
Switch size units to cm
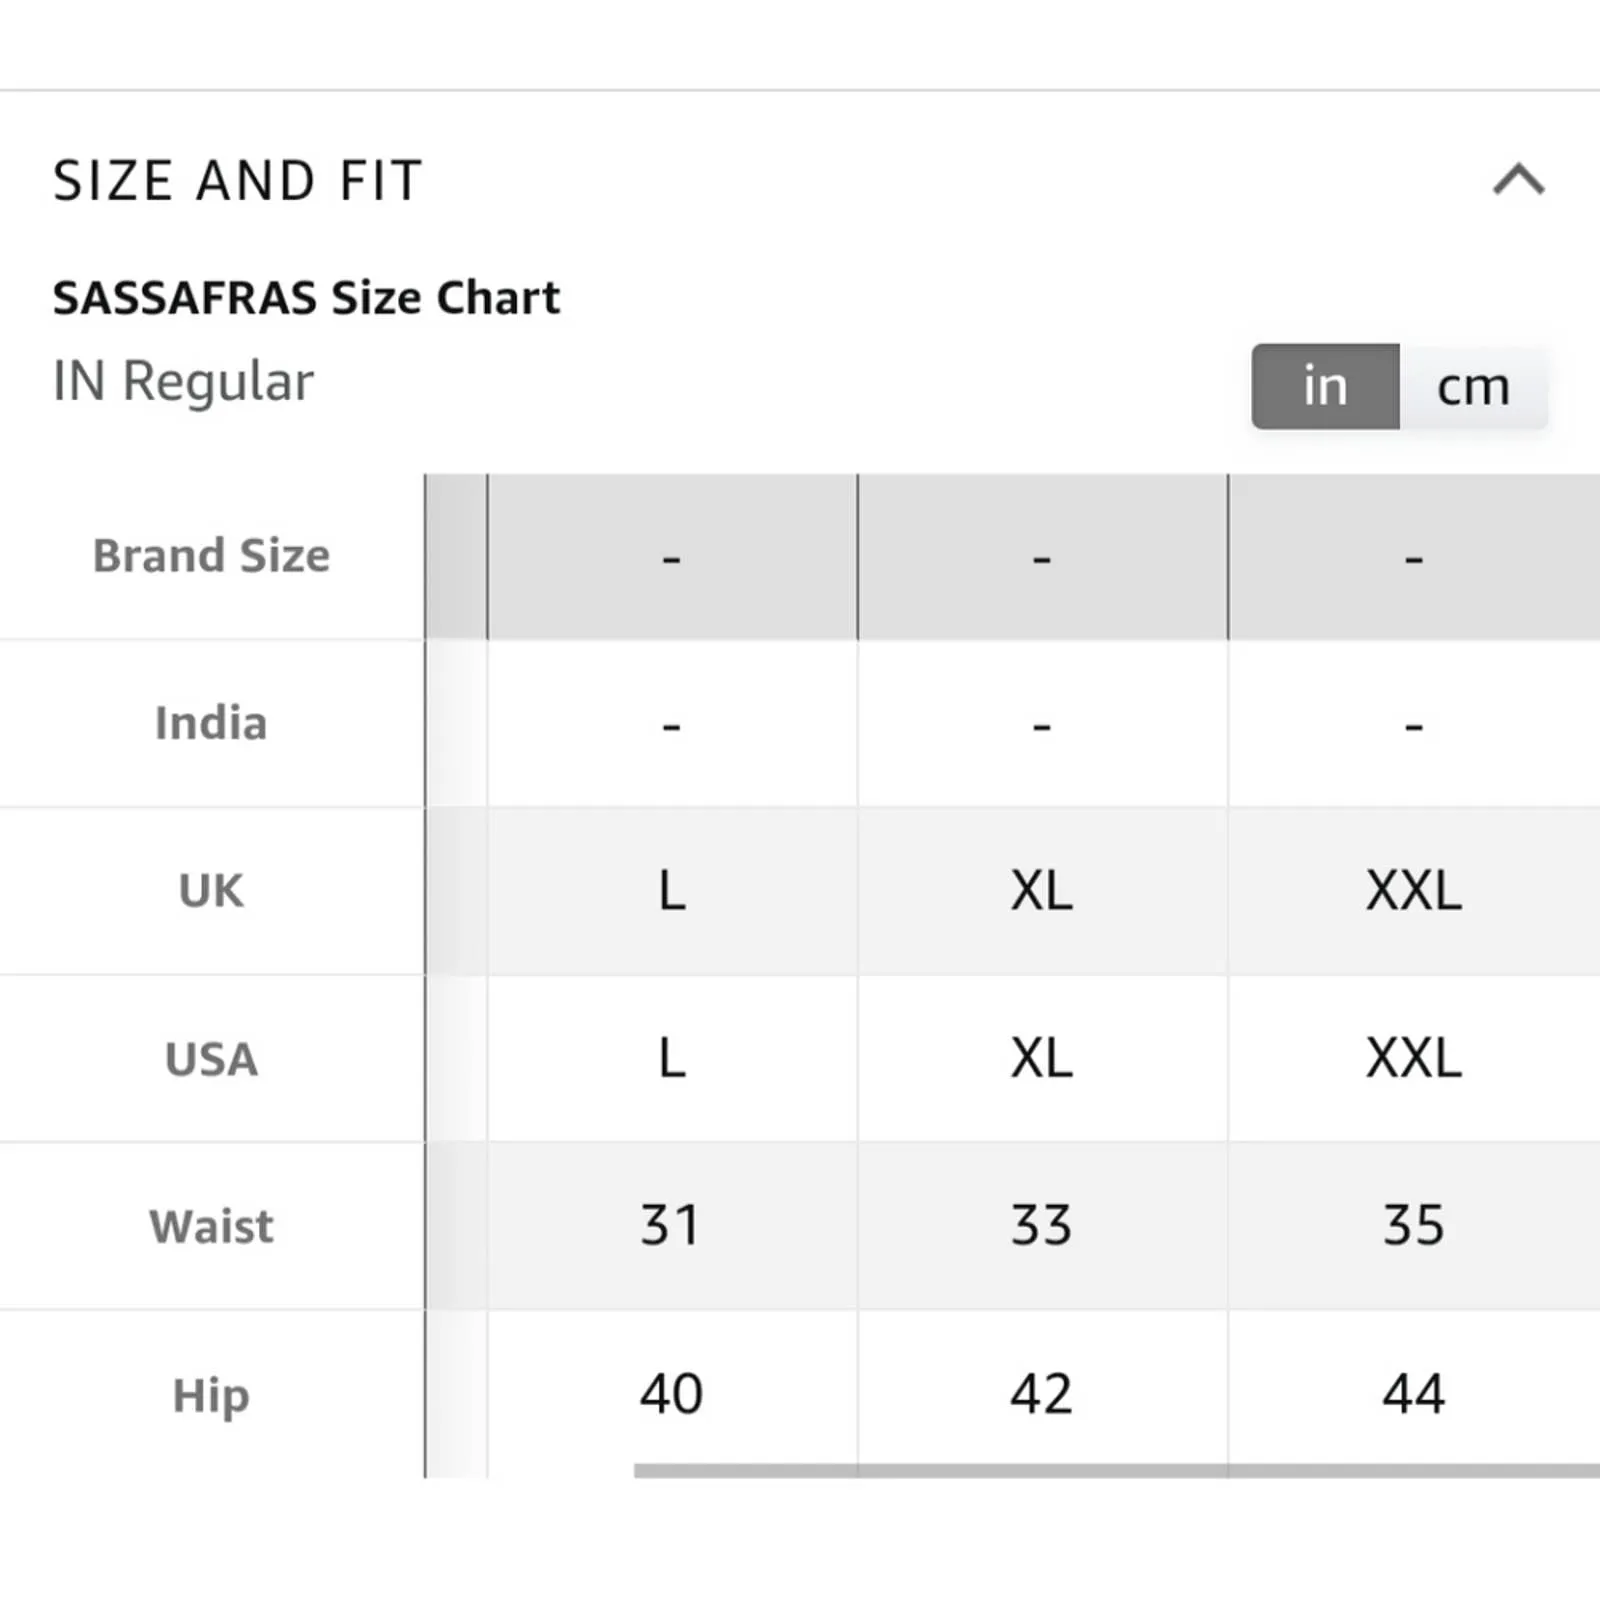(x=1473, y=387)
